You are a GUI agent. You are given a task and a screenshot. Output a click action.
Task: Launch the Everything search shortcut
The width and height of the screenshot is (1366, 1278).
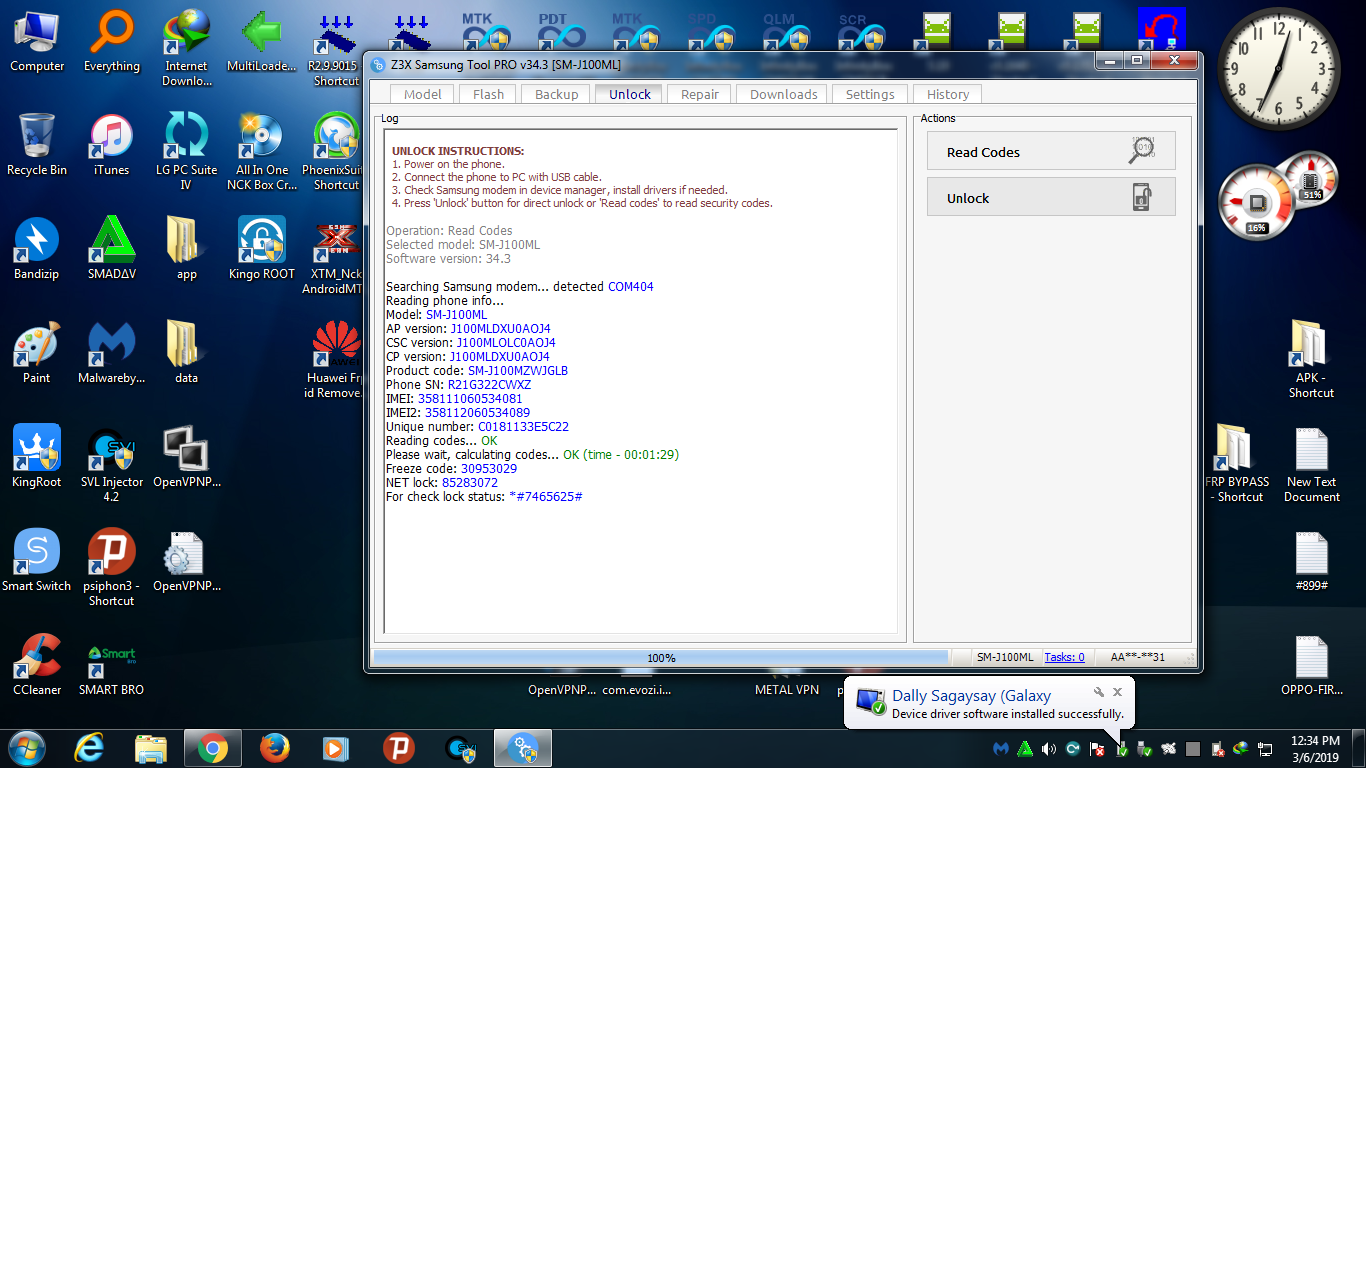112,42
